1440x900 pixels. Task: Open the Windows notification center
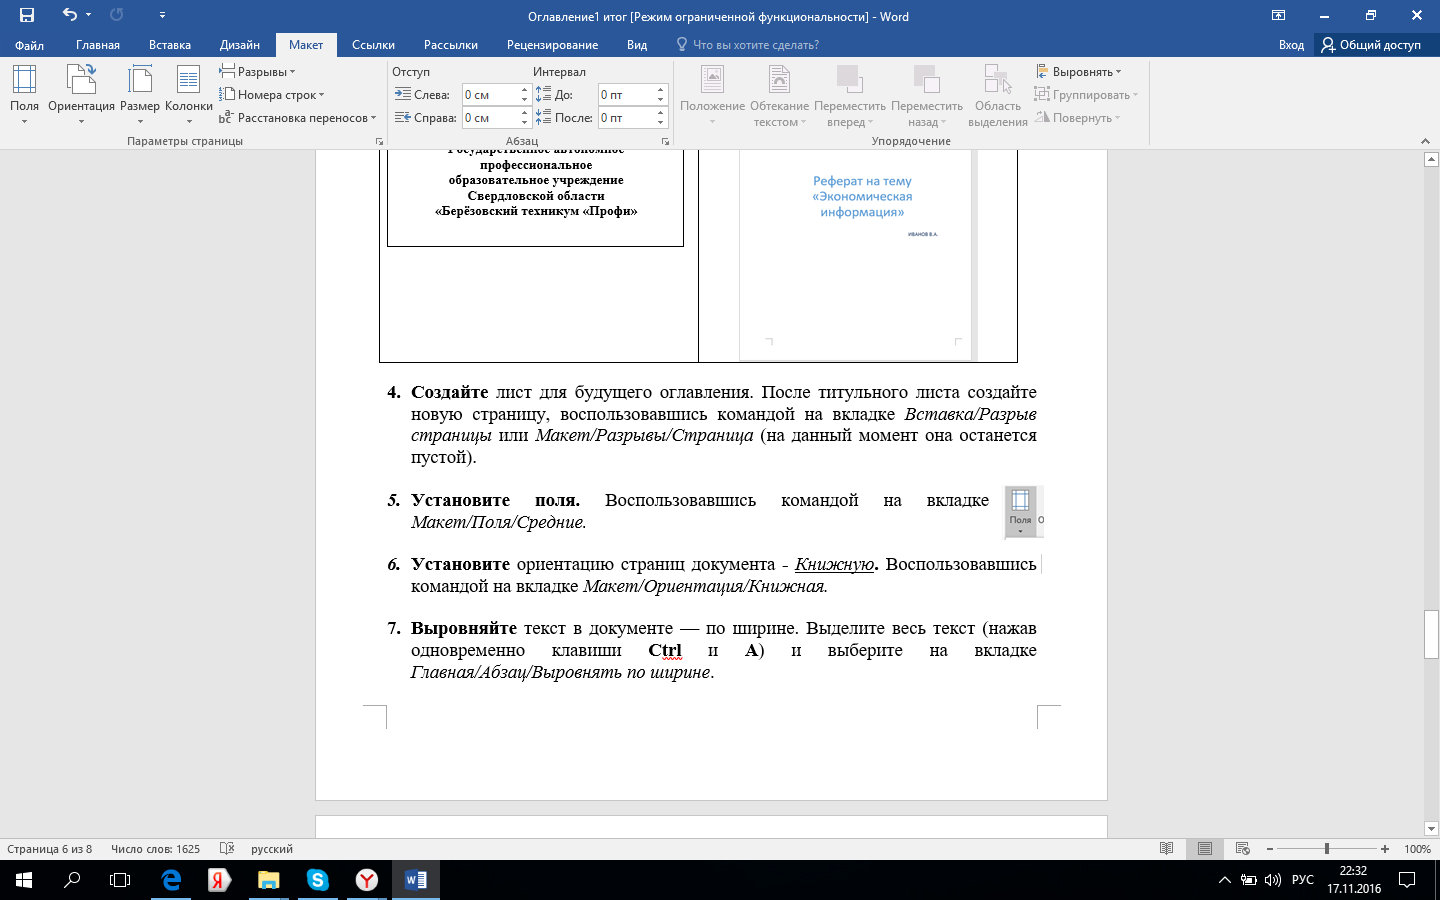point(1407,880)
